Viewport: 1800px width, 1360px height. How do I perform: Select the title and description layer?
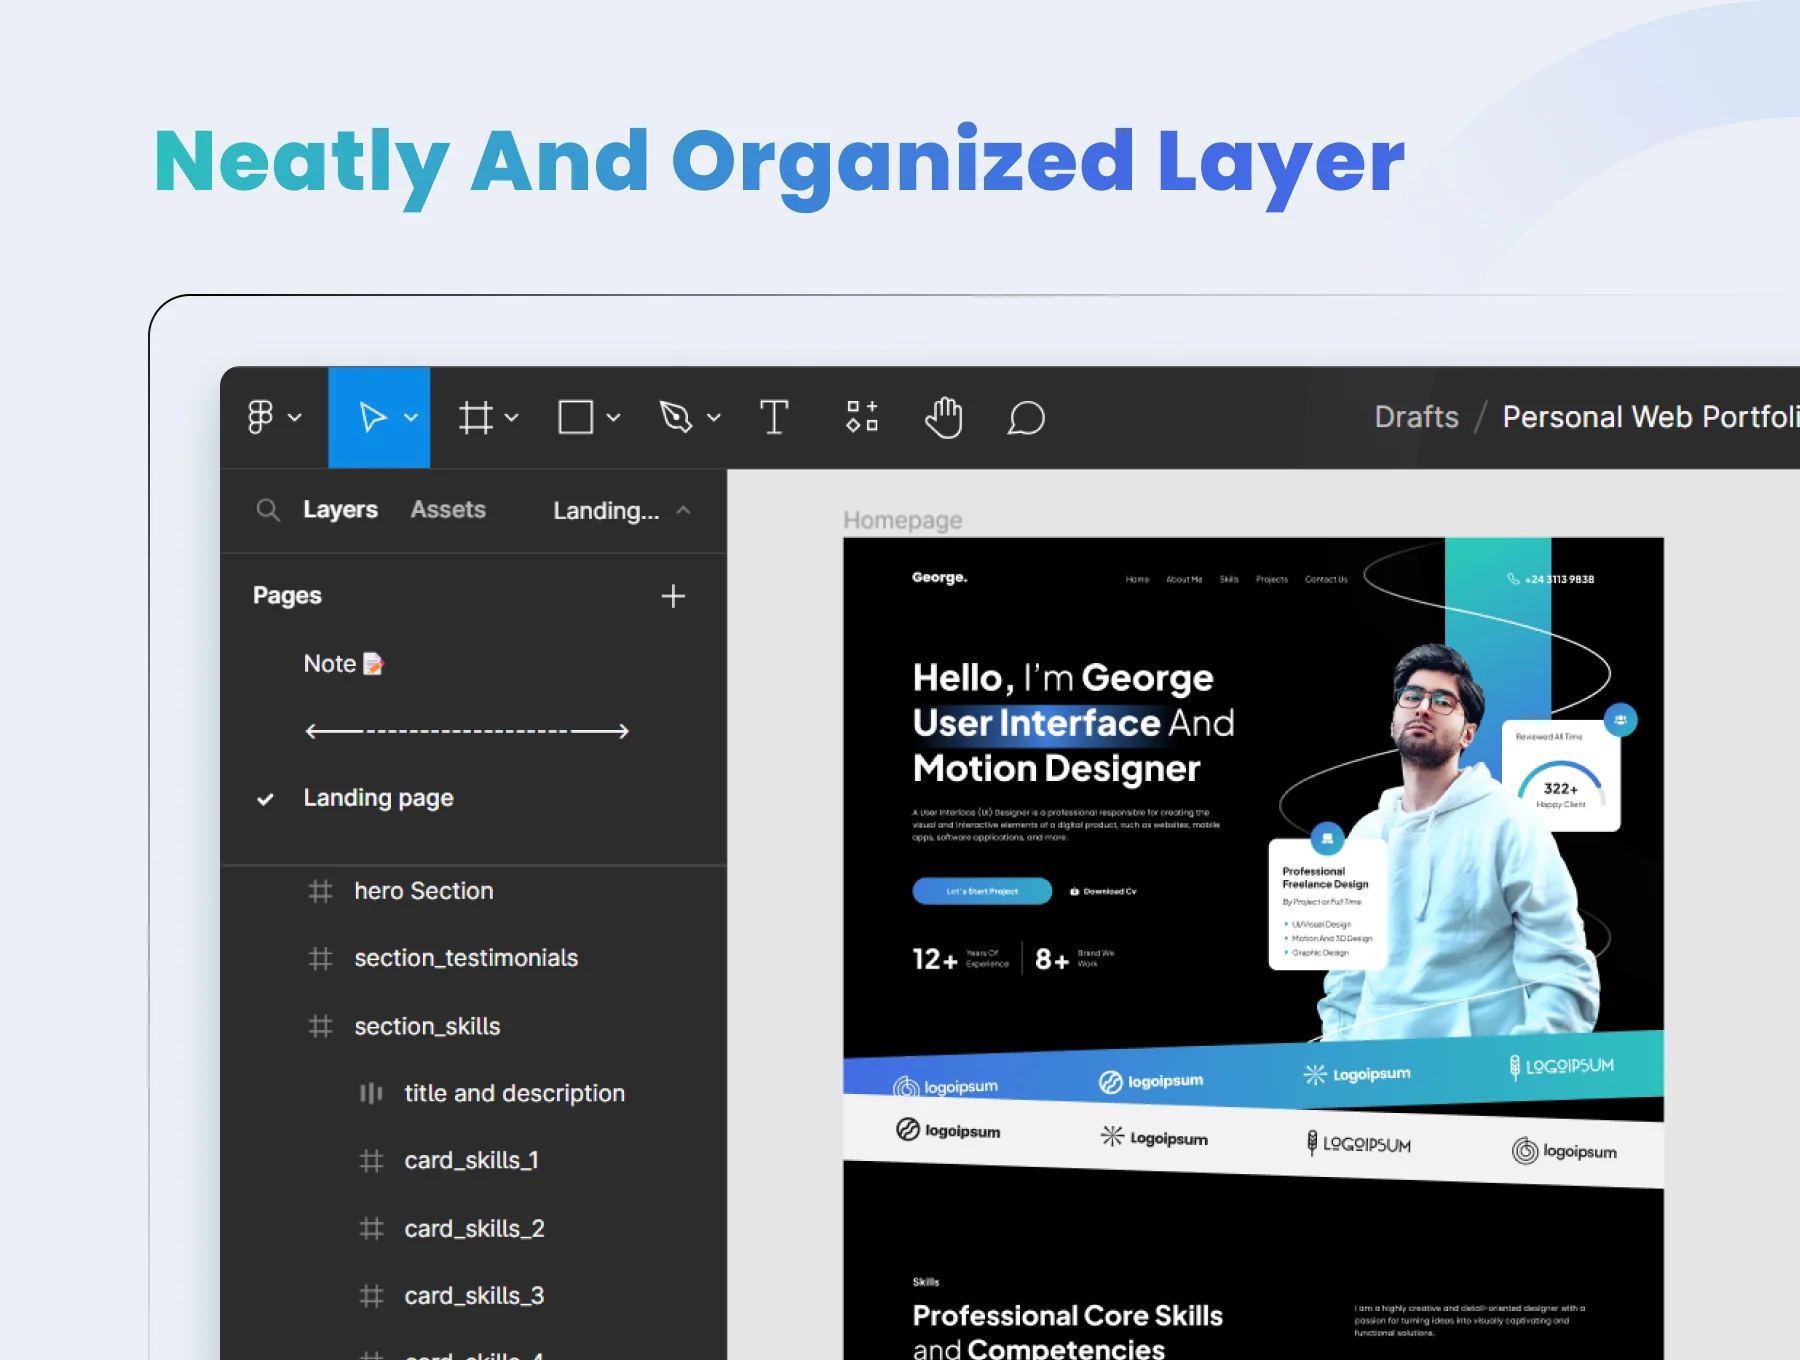(514, 1093)
